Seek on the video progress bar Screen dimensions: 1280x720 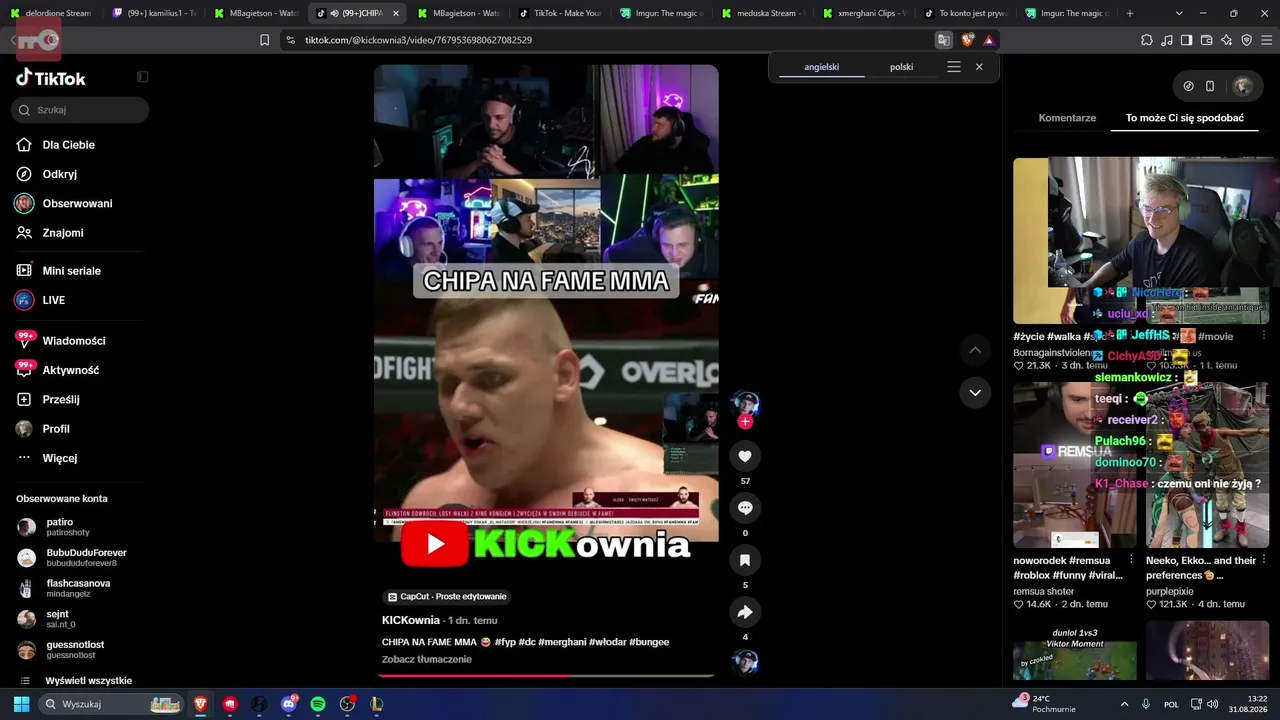[546, 676]
